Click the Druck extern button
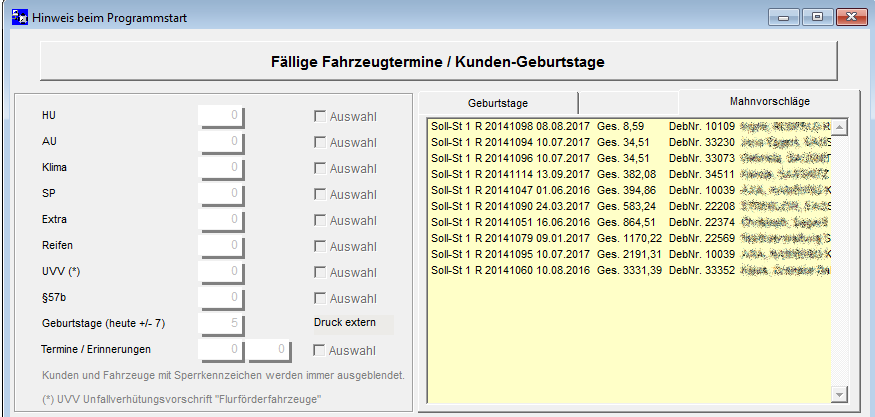Image resolution: width=875 pixels, height=417 pixels. point(353,324)
